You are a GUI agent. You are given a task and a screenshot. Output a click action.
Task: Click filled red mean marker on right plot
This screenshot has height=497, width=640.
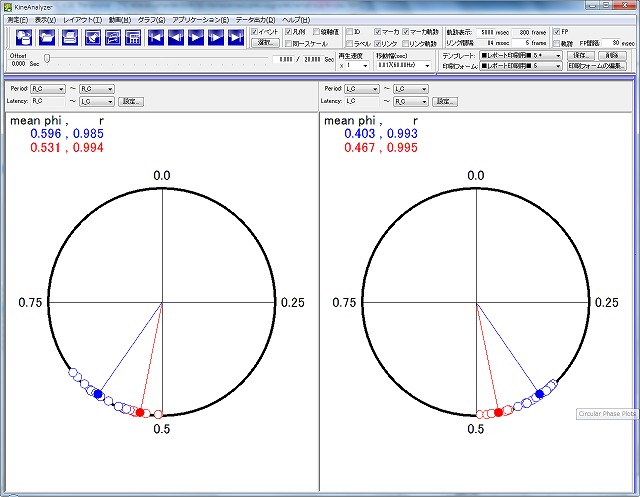pyautogui.click(x=498, y=412)
